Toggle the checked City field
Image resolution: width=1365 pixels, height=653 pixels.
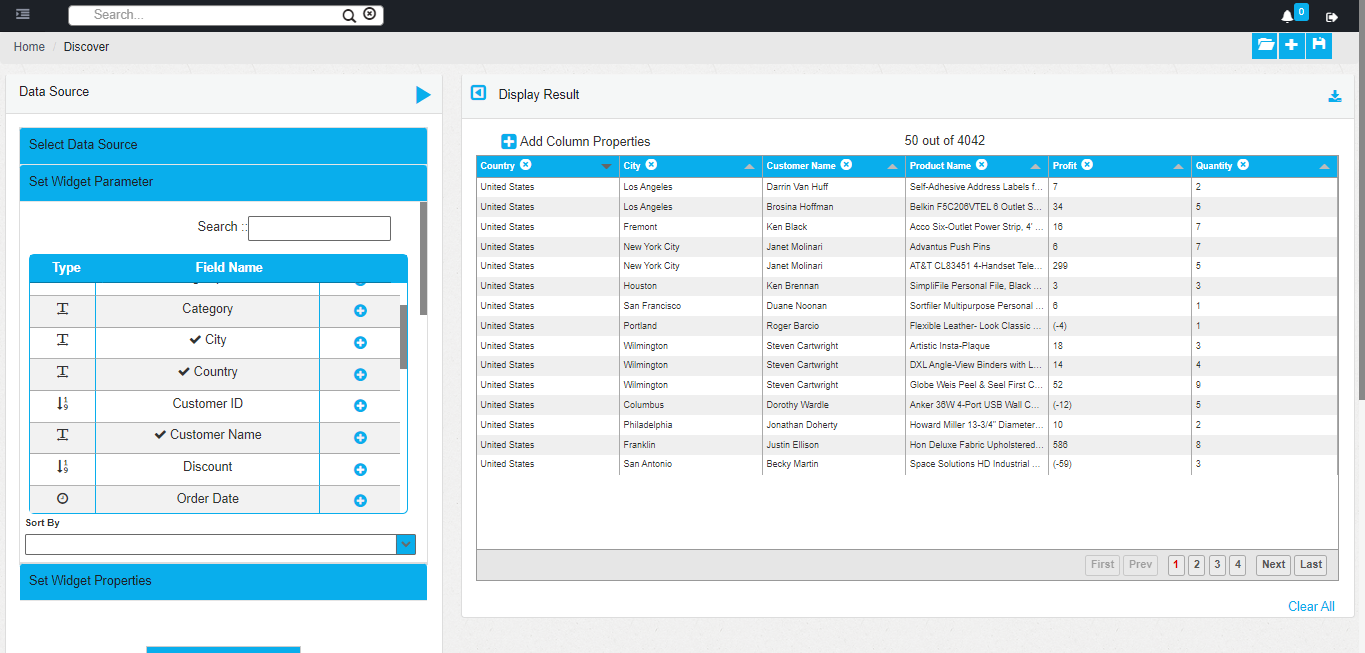point(208,340)
